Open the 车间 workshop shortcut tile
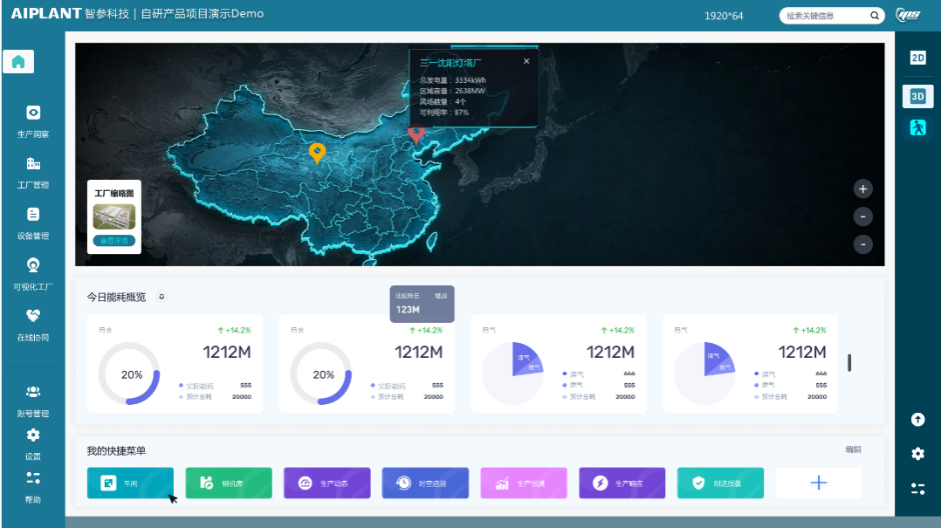 tap(130, 483)
